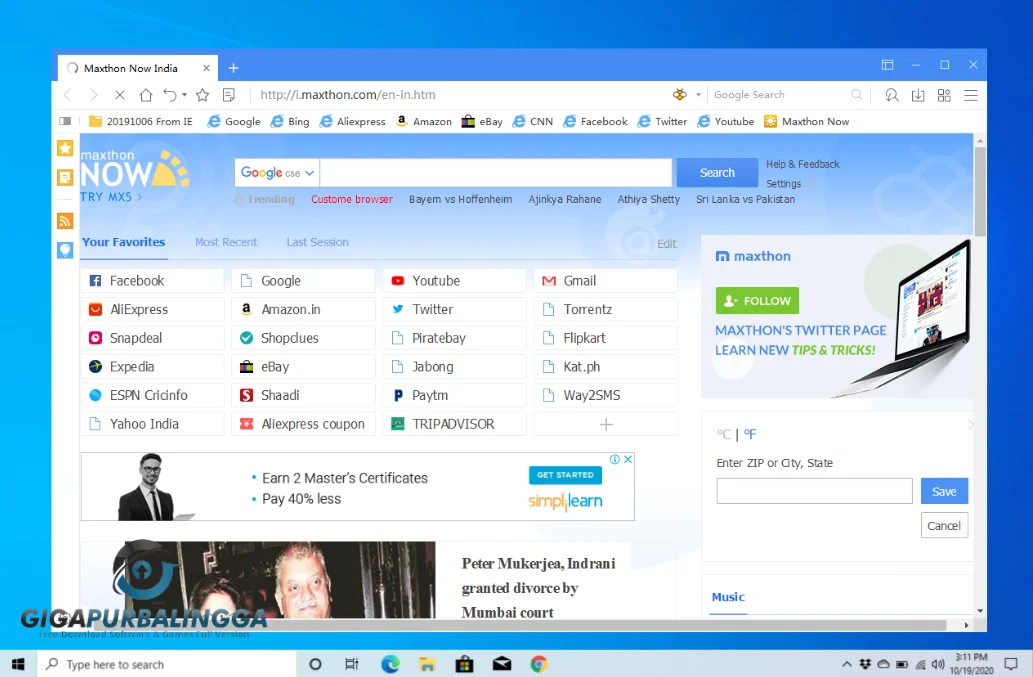
Task: Select the lightbulb SkyNote icon in sidebar
Action: click(x=64, y=250)
